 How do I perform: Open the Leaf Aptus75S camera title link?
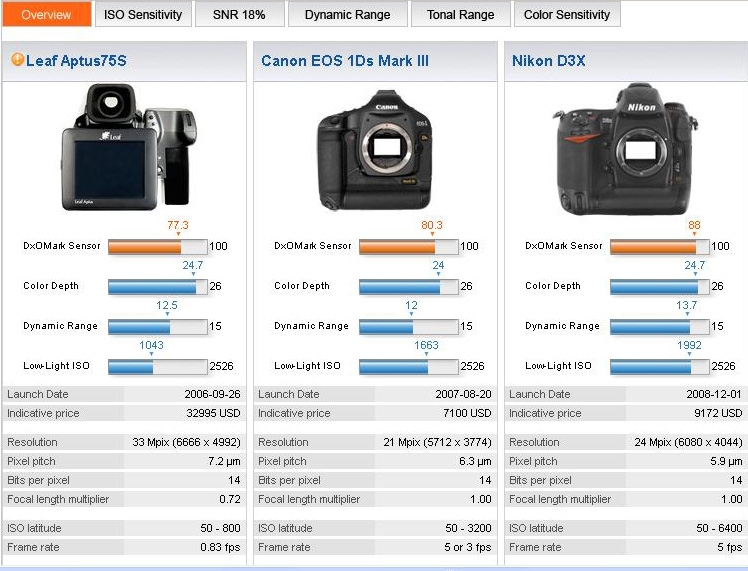point(76,61)
